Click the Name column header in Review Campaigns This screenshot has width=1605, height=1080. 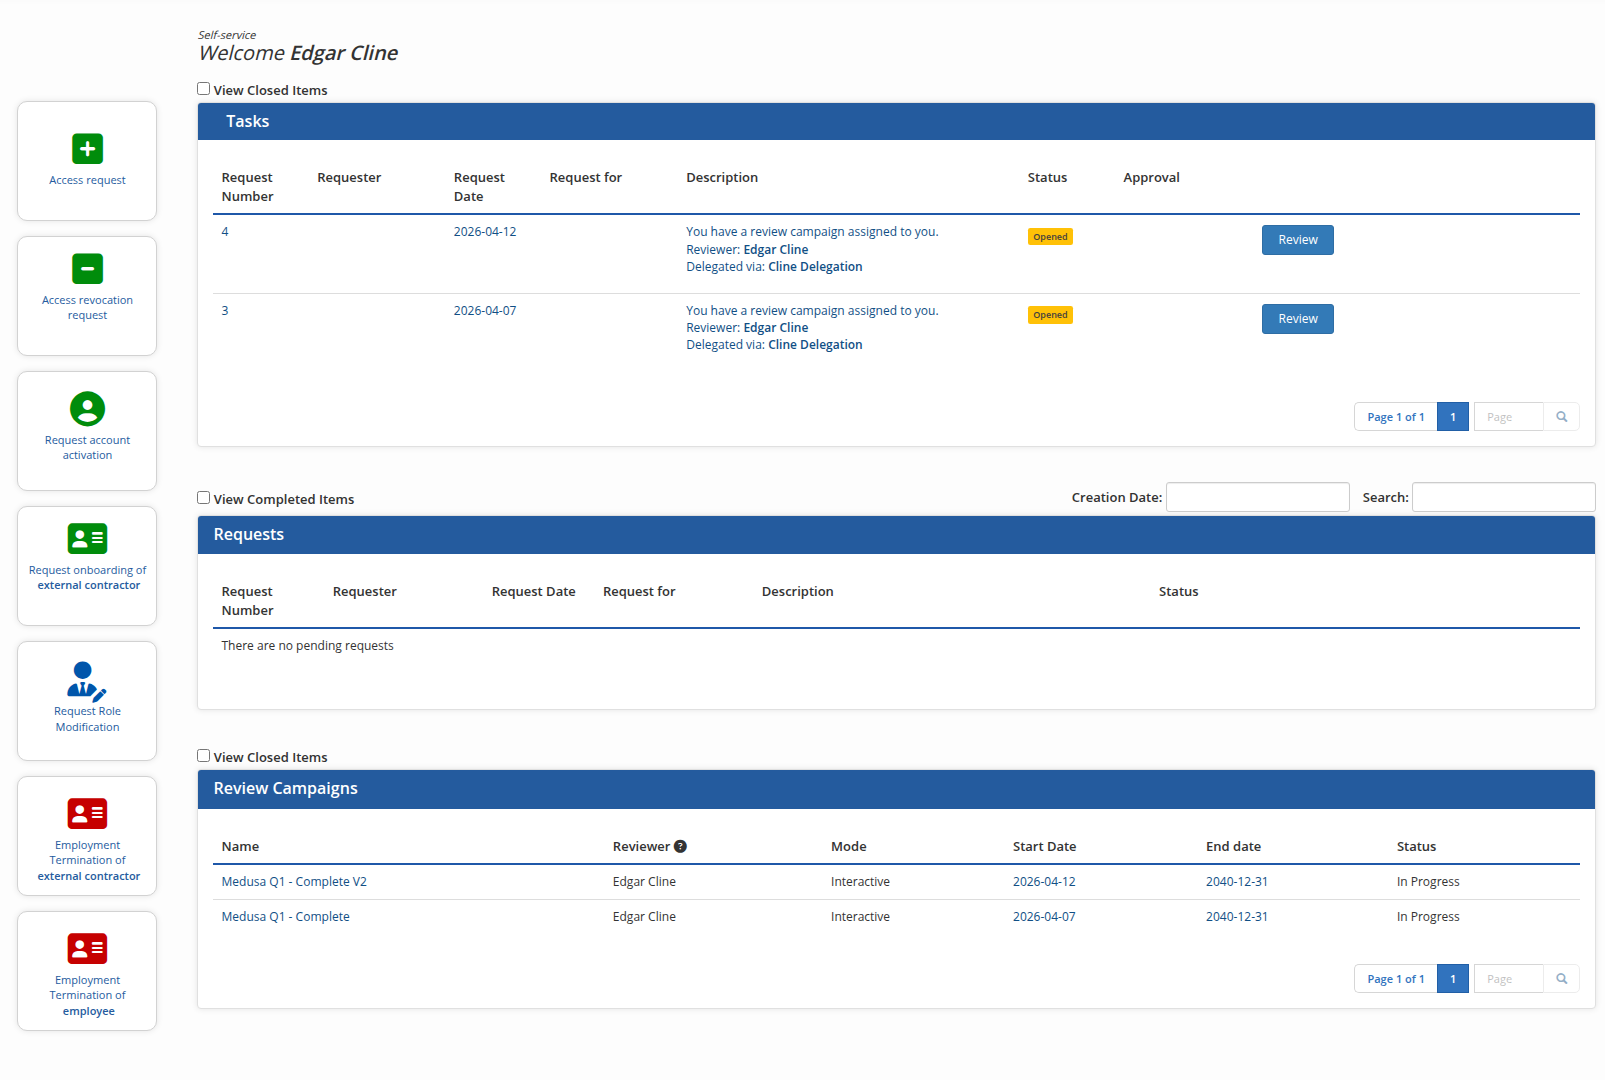click(x=240, y=847)
